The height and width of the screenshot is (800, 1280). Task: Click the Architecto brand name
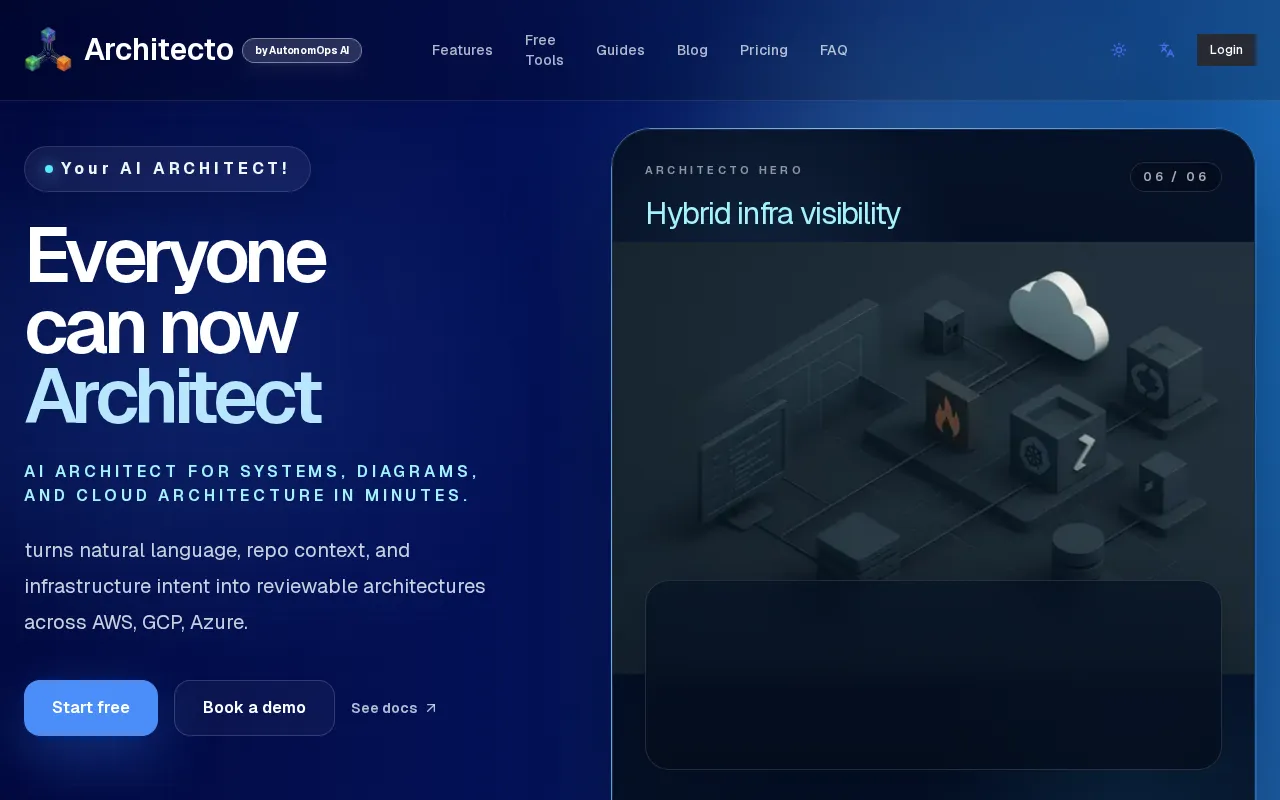point(159,50)
